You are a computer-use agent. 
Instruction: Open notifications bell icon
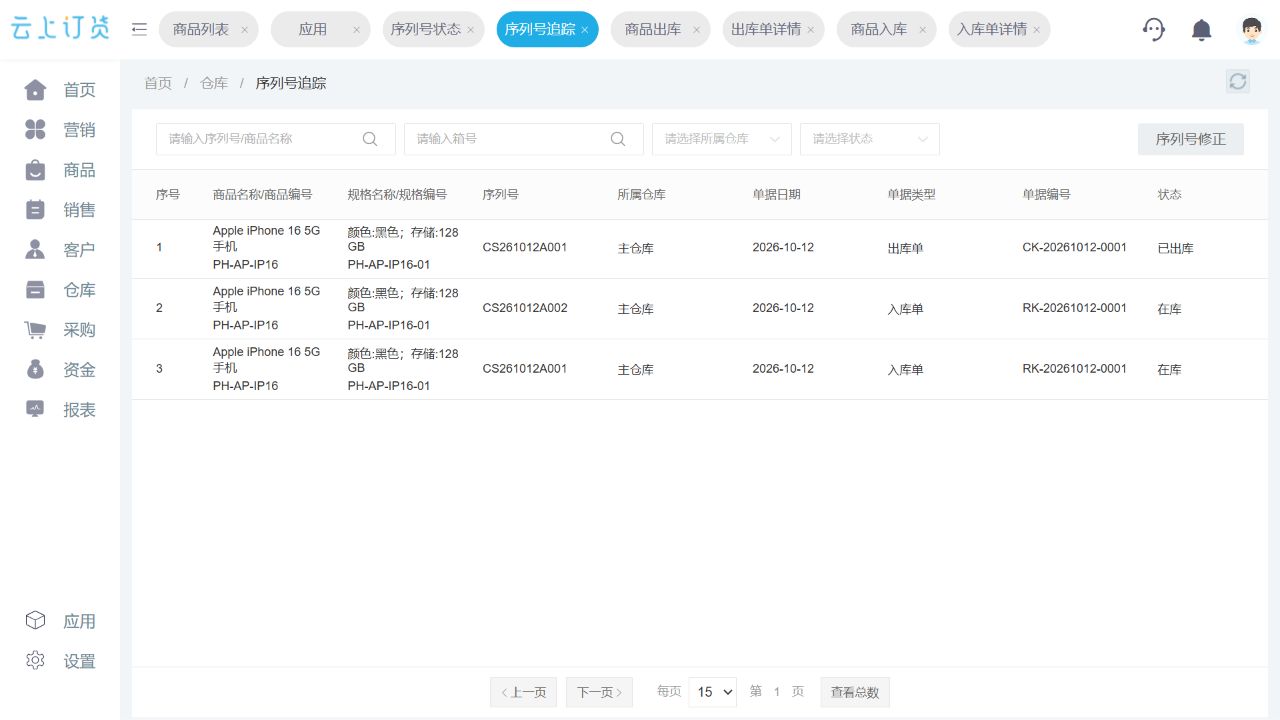(x=1202, y=30)
